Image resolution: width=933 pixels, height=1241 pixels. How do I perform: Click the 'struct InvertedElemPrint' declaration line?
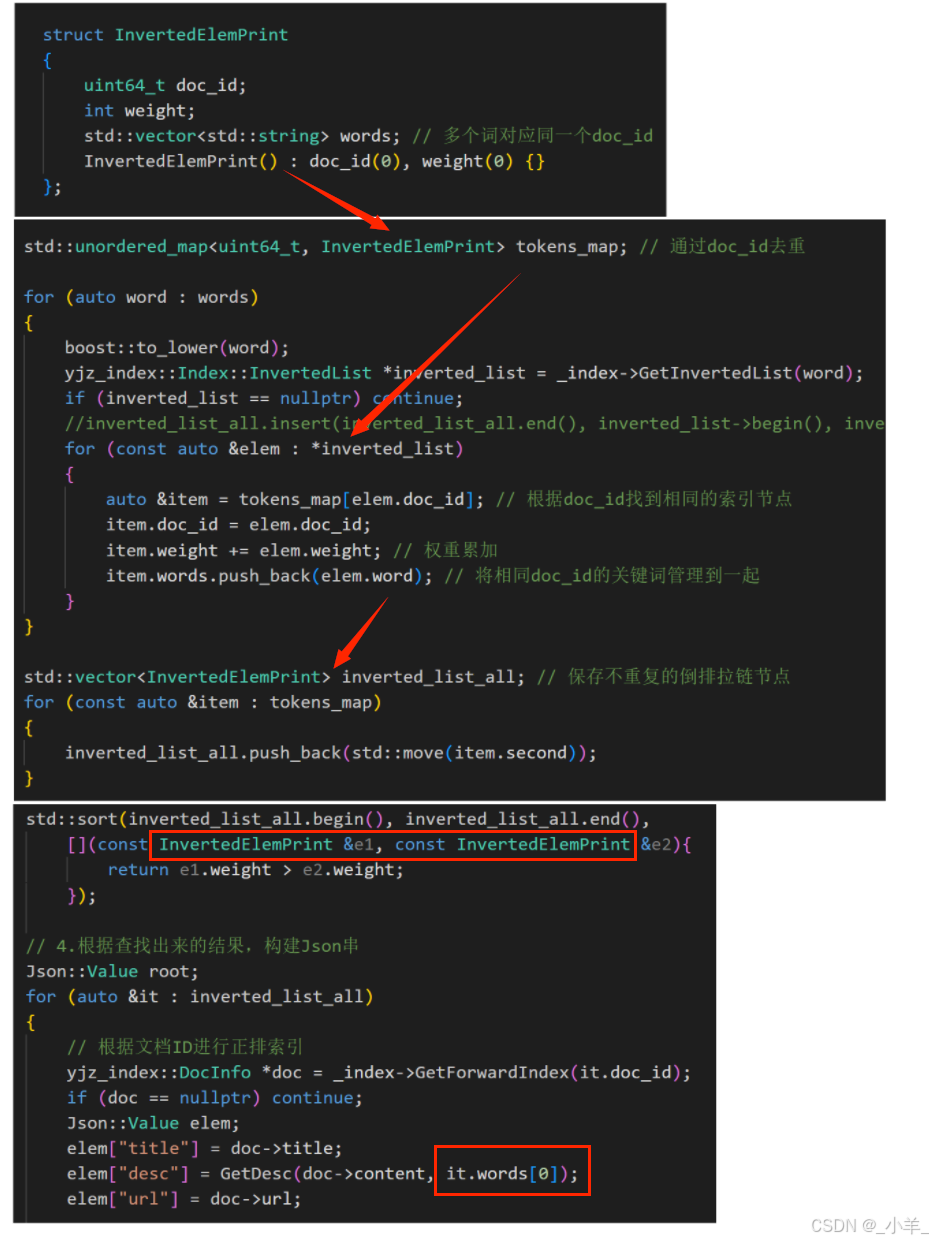pyautogui.click(x=165, y=35)
